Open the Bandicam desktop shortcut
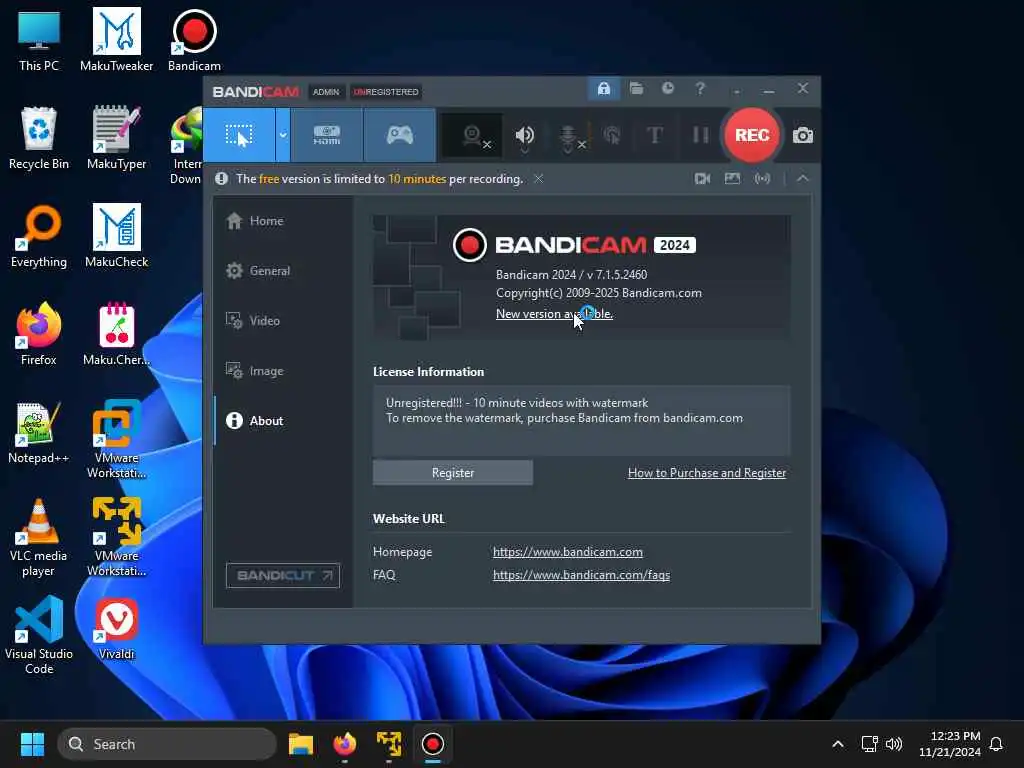 pos(194,40)
